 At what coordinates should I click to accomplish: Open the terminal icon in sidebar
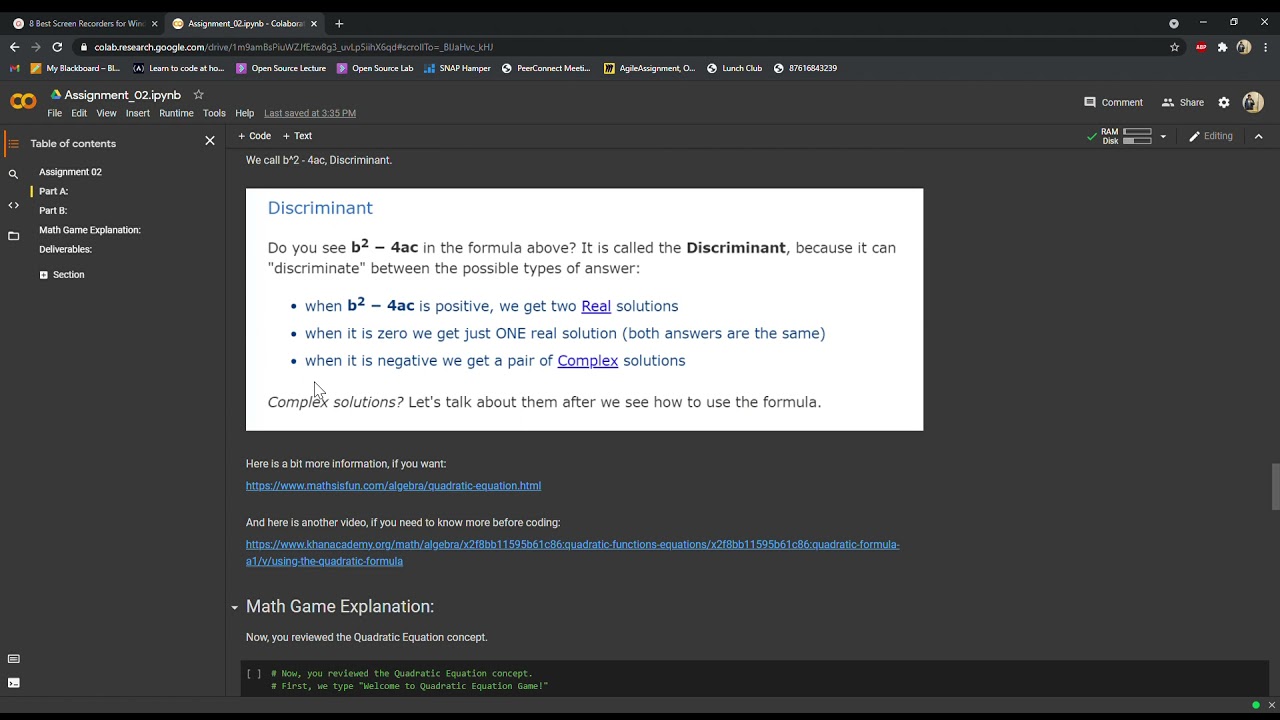pos(13,683)
